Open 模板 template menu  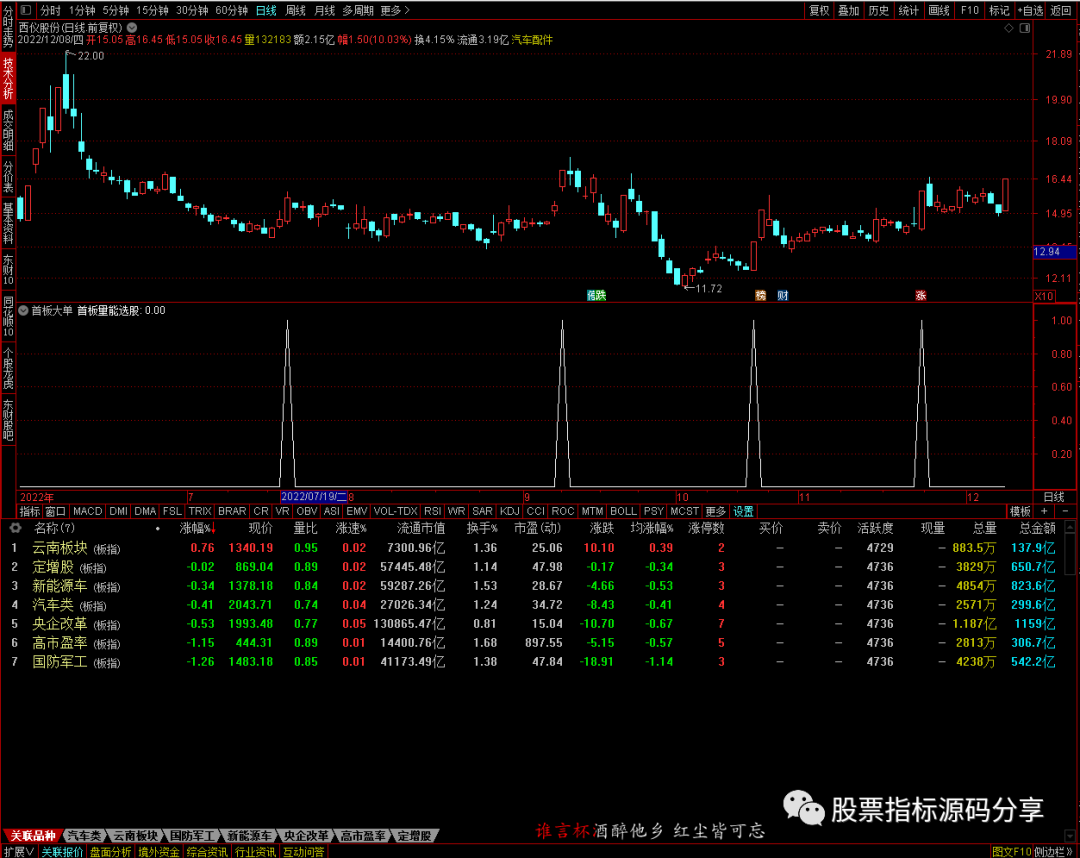[1020, 511]
